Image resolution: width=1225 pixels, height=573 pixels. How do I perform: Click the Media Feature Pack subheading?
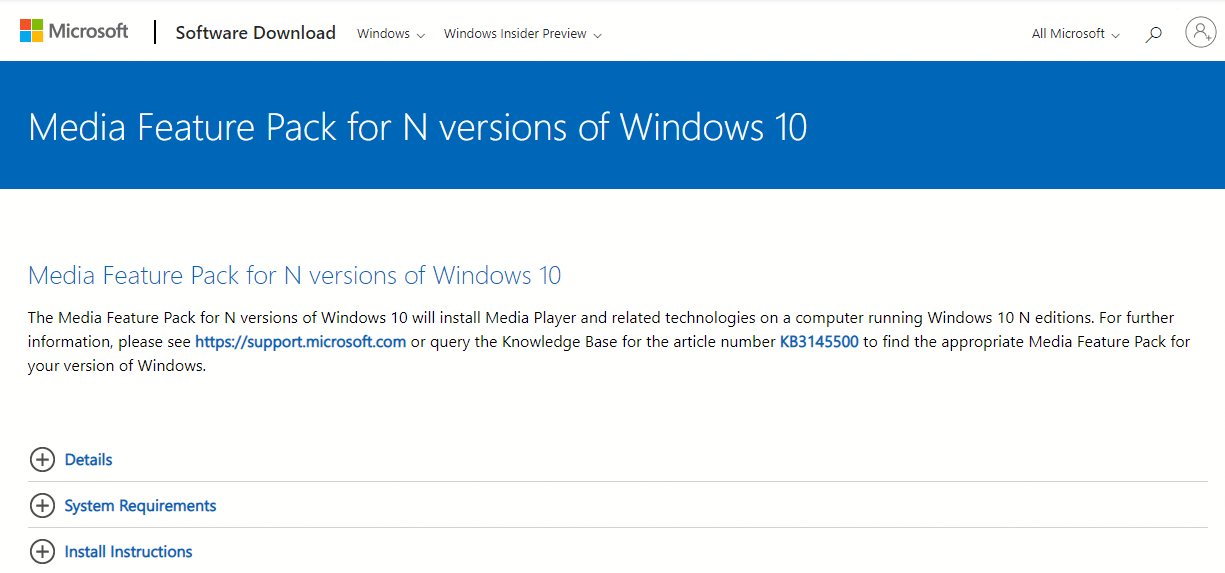tap(295, 275)
